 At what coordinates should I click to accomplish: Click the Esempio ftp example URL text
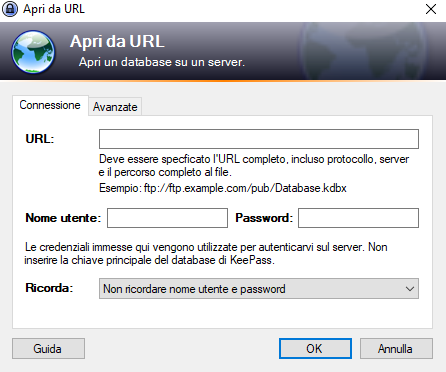223,188
